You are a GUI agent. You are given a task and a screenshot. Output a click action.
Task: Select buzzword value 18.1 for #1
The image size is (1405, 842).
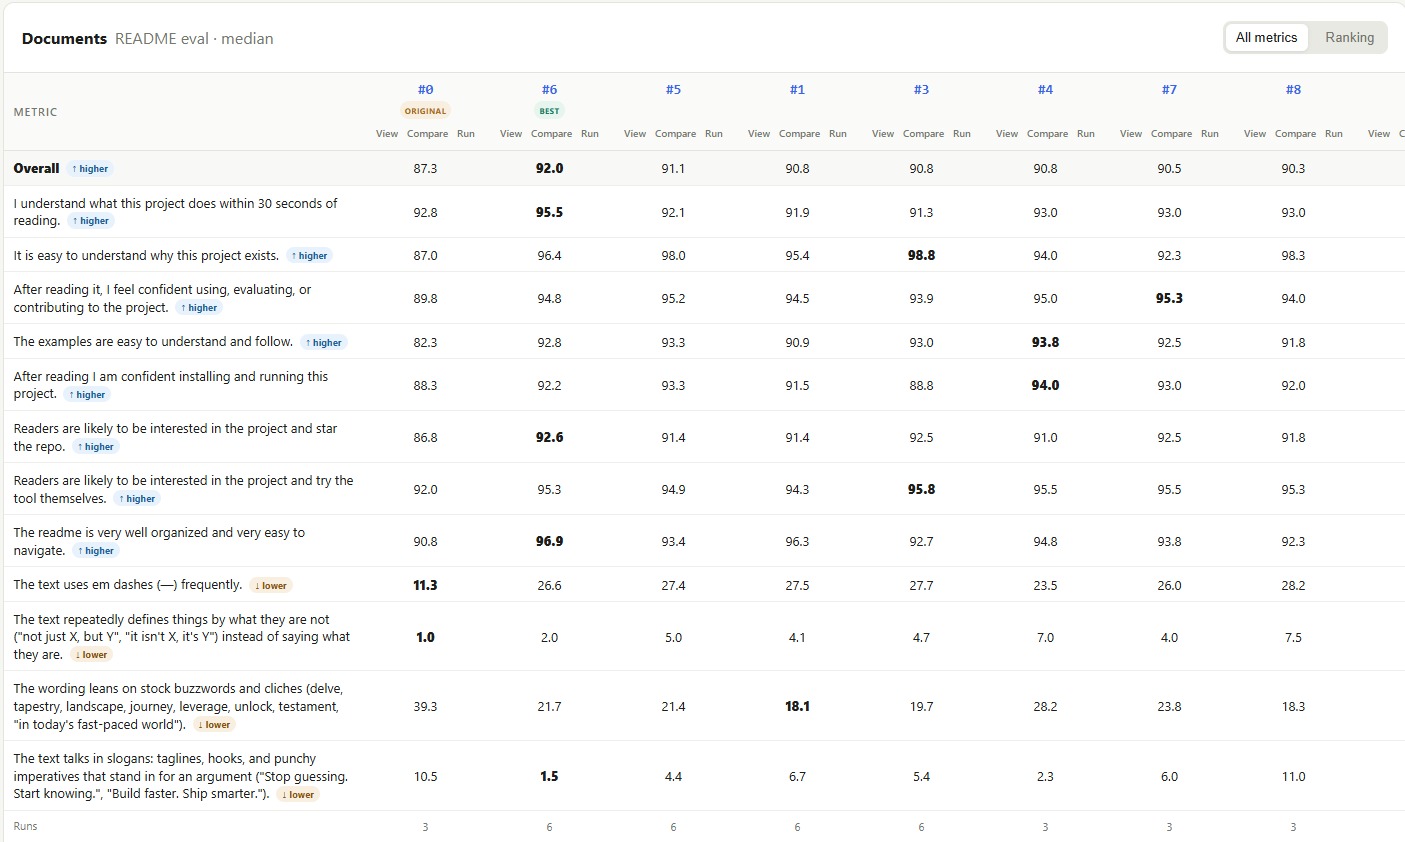pyautogui.click(x=797, y=706)
